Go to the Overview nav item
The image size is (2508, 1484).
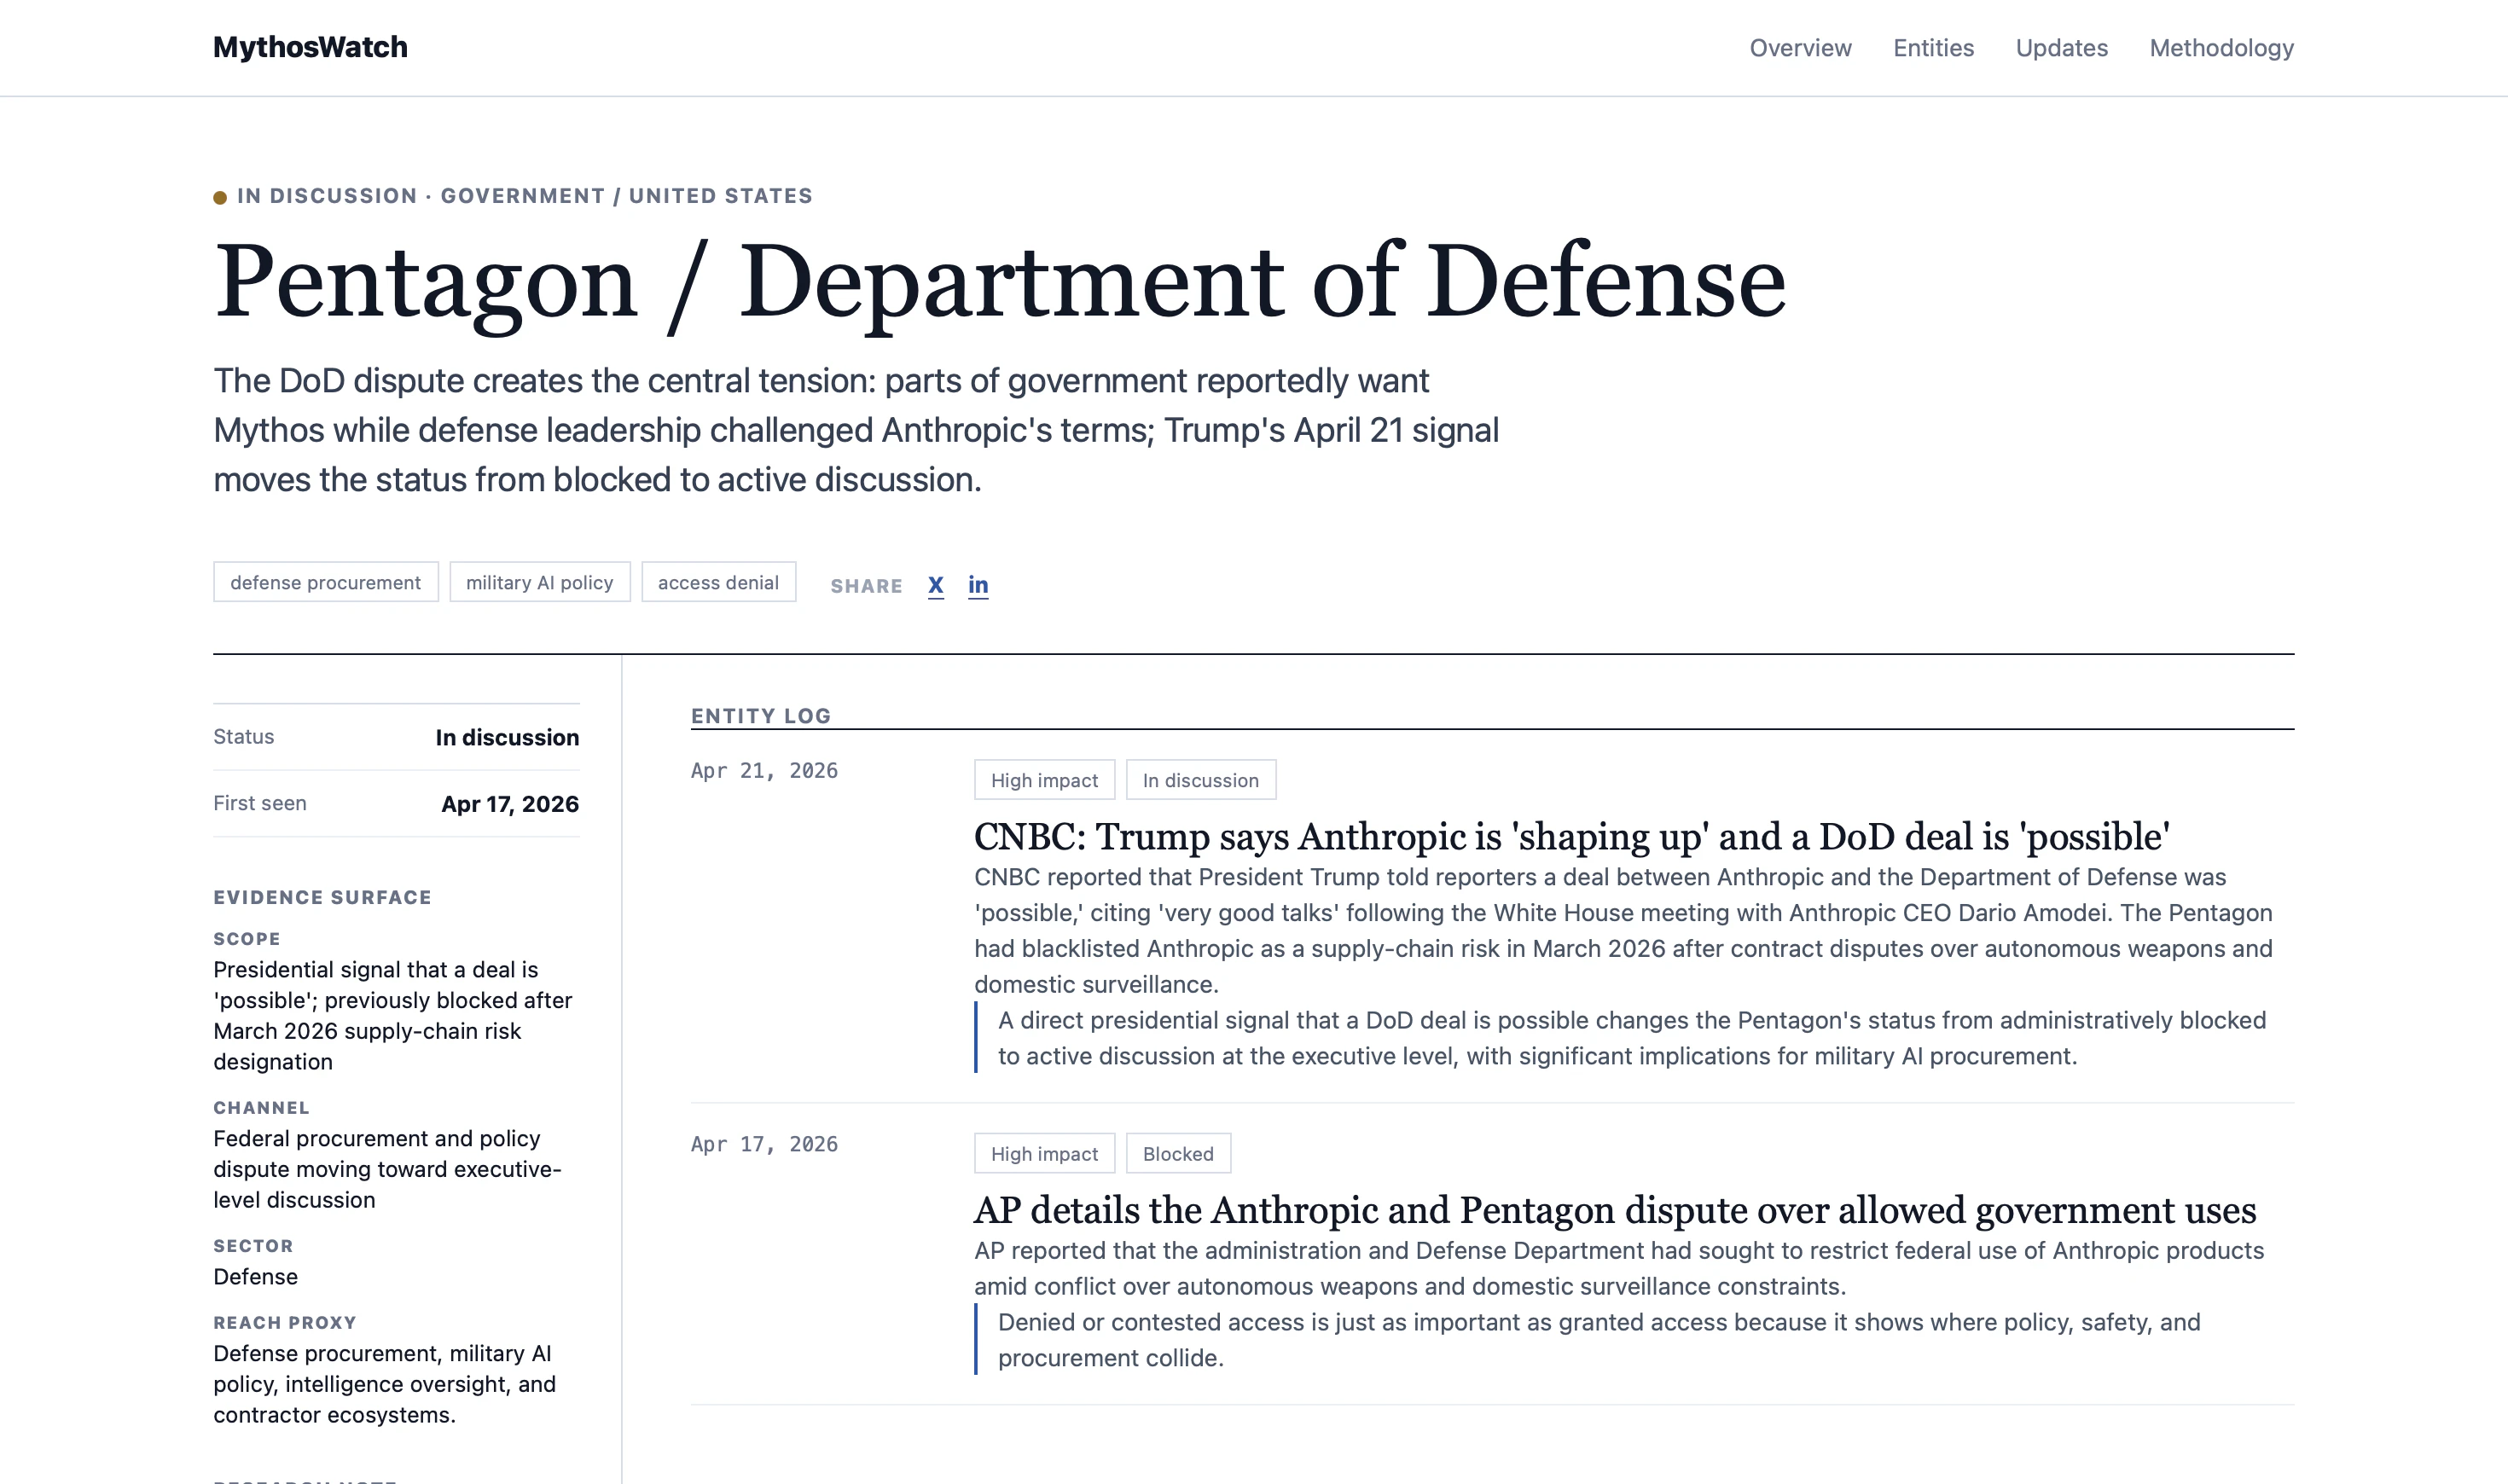point(1799,48)
